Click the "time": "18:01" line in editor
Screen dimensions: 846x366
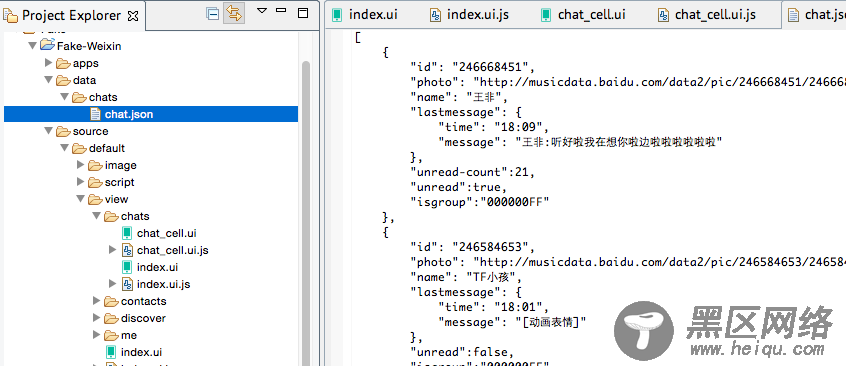click(494, 307)
